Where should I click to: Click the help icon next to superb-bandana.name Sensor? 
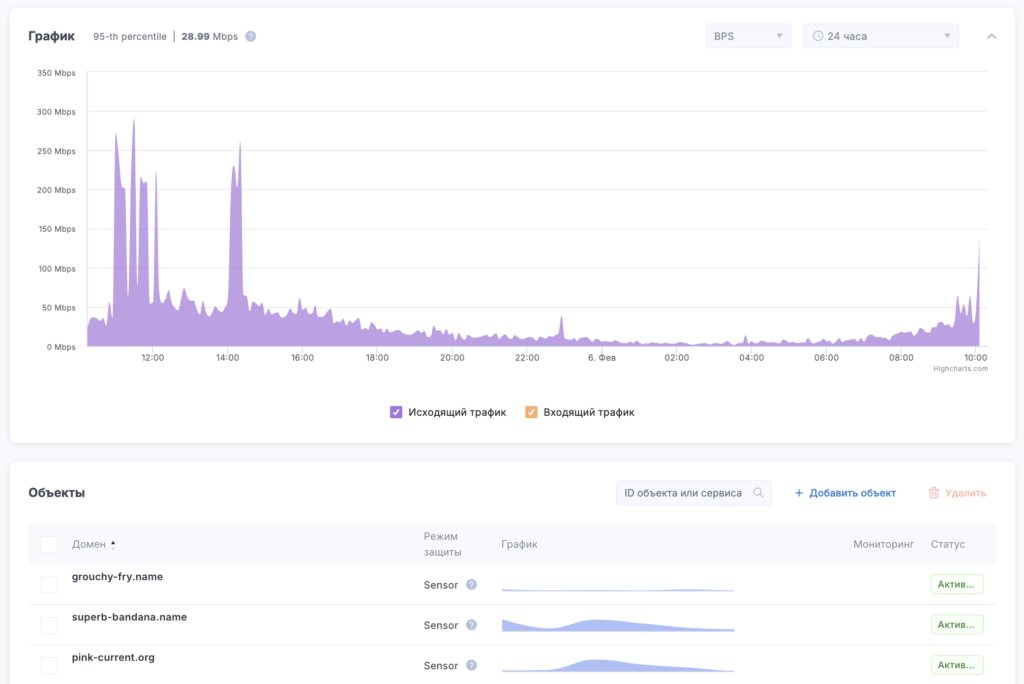[471, 625]
